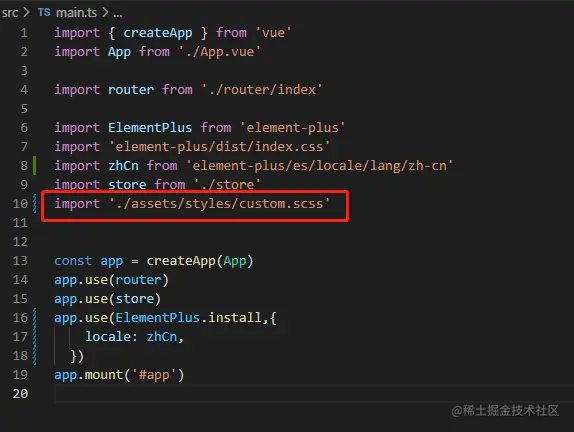Click the modified-line marker beside line 10
This screenshot has width=574, height=432.
(x=34, y=204)
